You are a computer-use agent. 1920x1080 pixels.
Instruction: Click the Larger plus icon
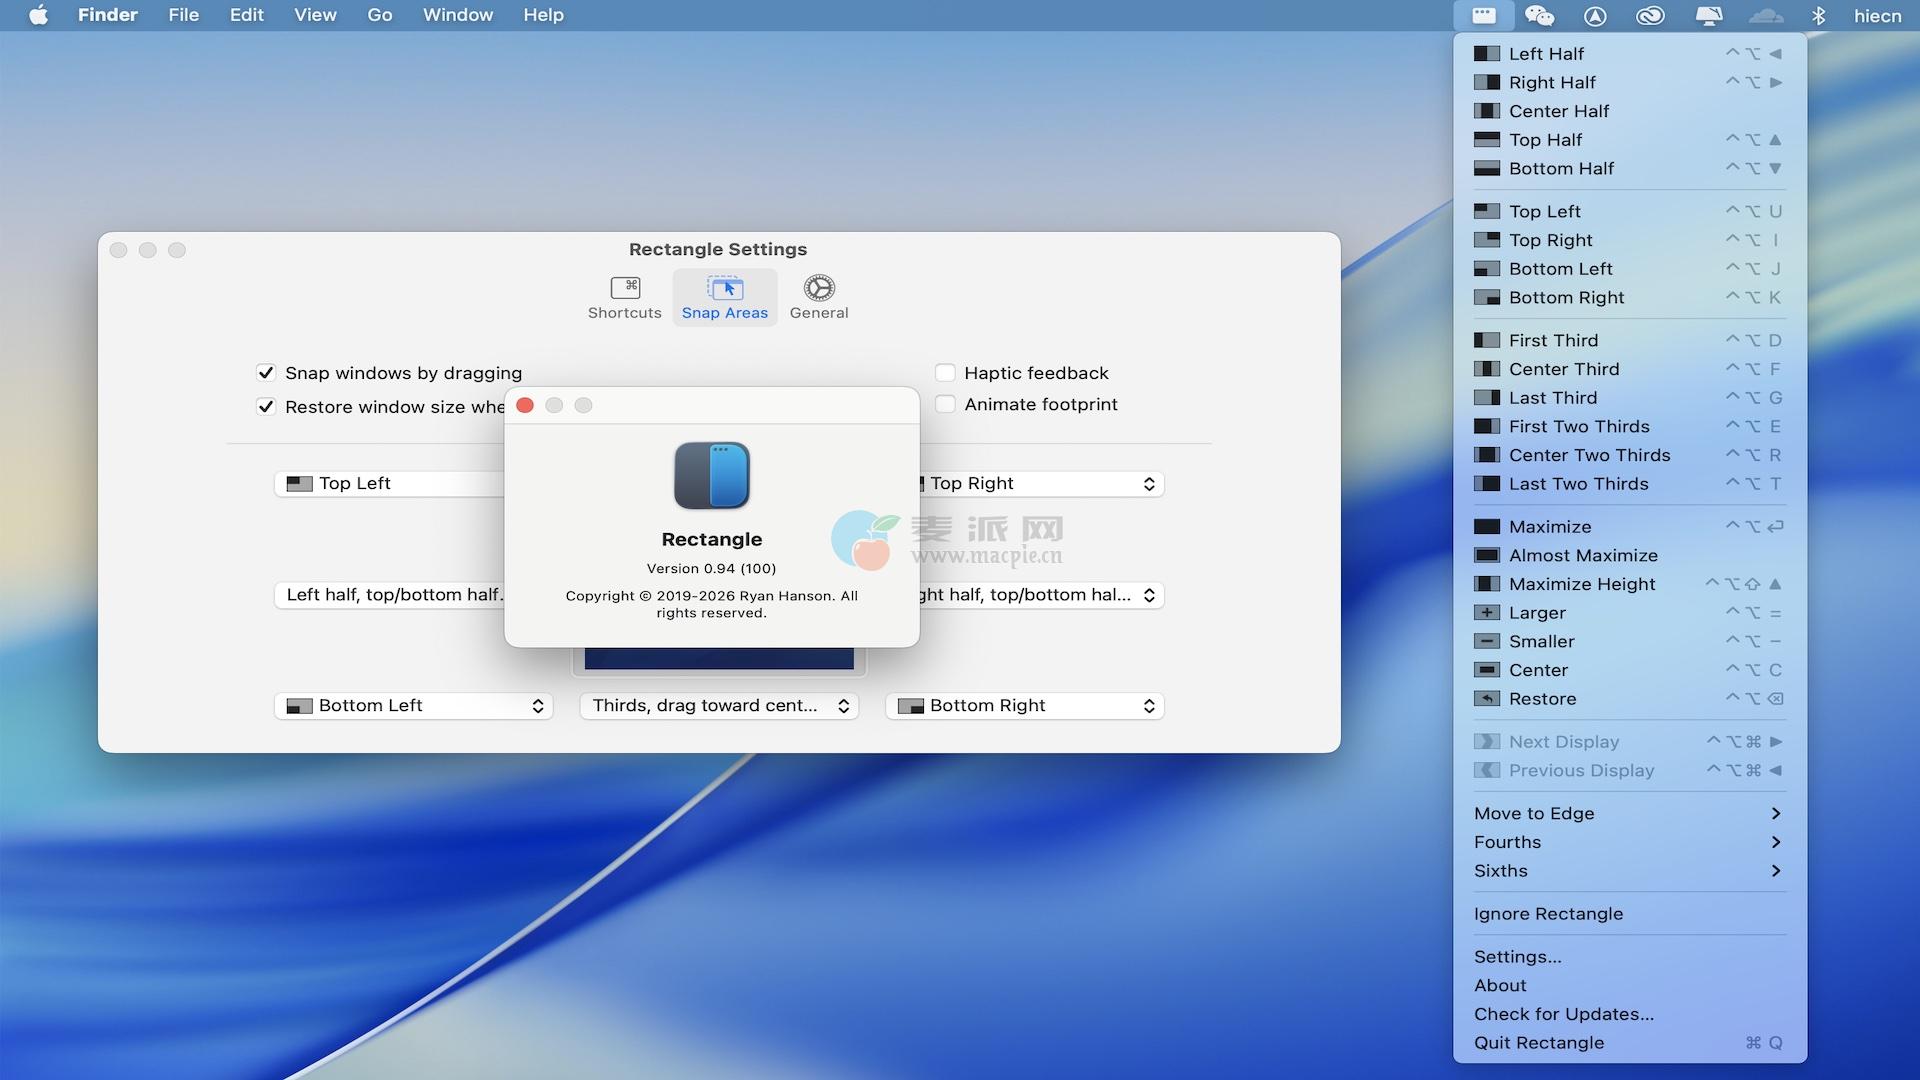pyautogui.click(x=1487, y=613)
